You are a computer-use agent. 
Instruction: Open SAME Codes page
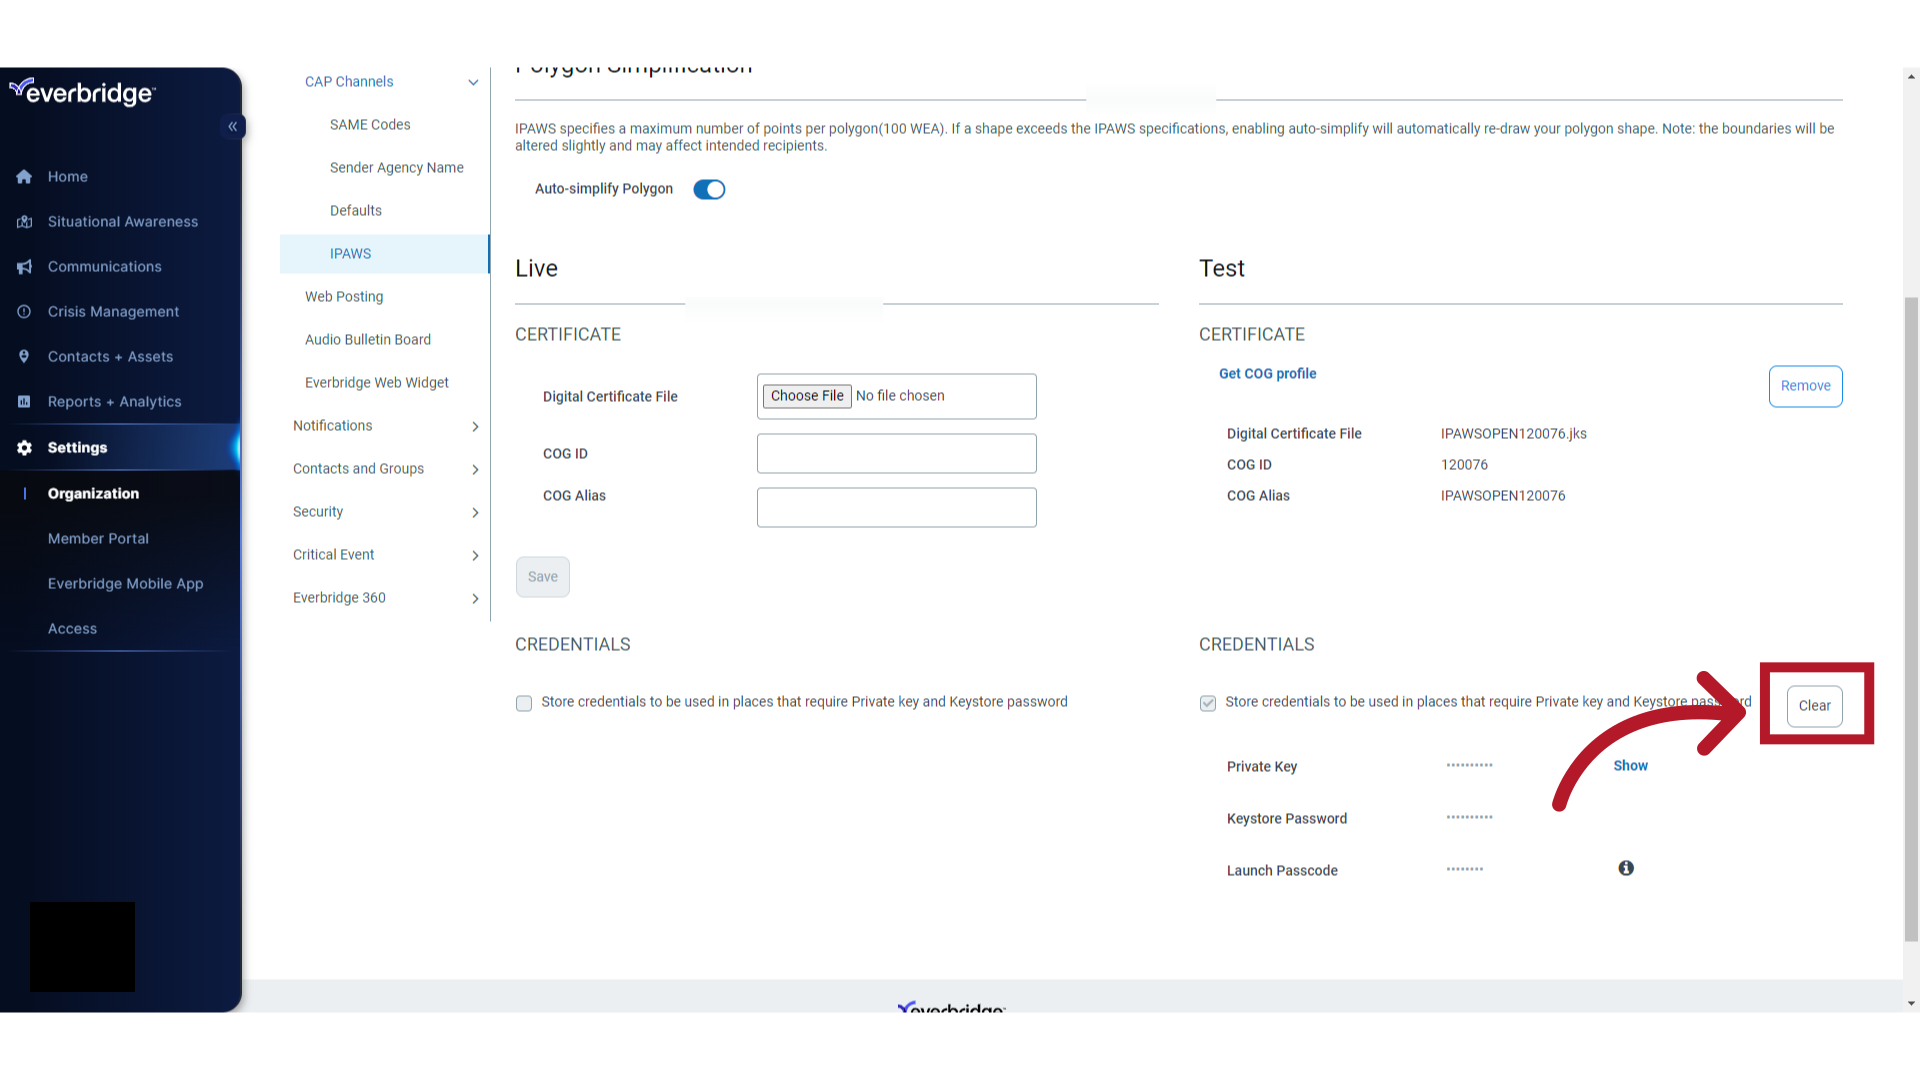(370, 125)
